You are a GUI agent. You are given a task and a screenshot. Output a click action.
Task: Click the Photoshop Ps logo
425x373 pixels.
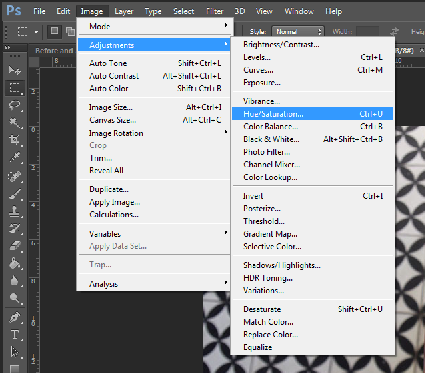tap(14, 11)
